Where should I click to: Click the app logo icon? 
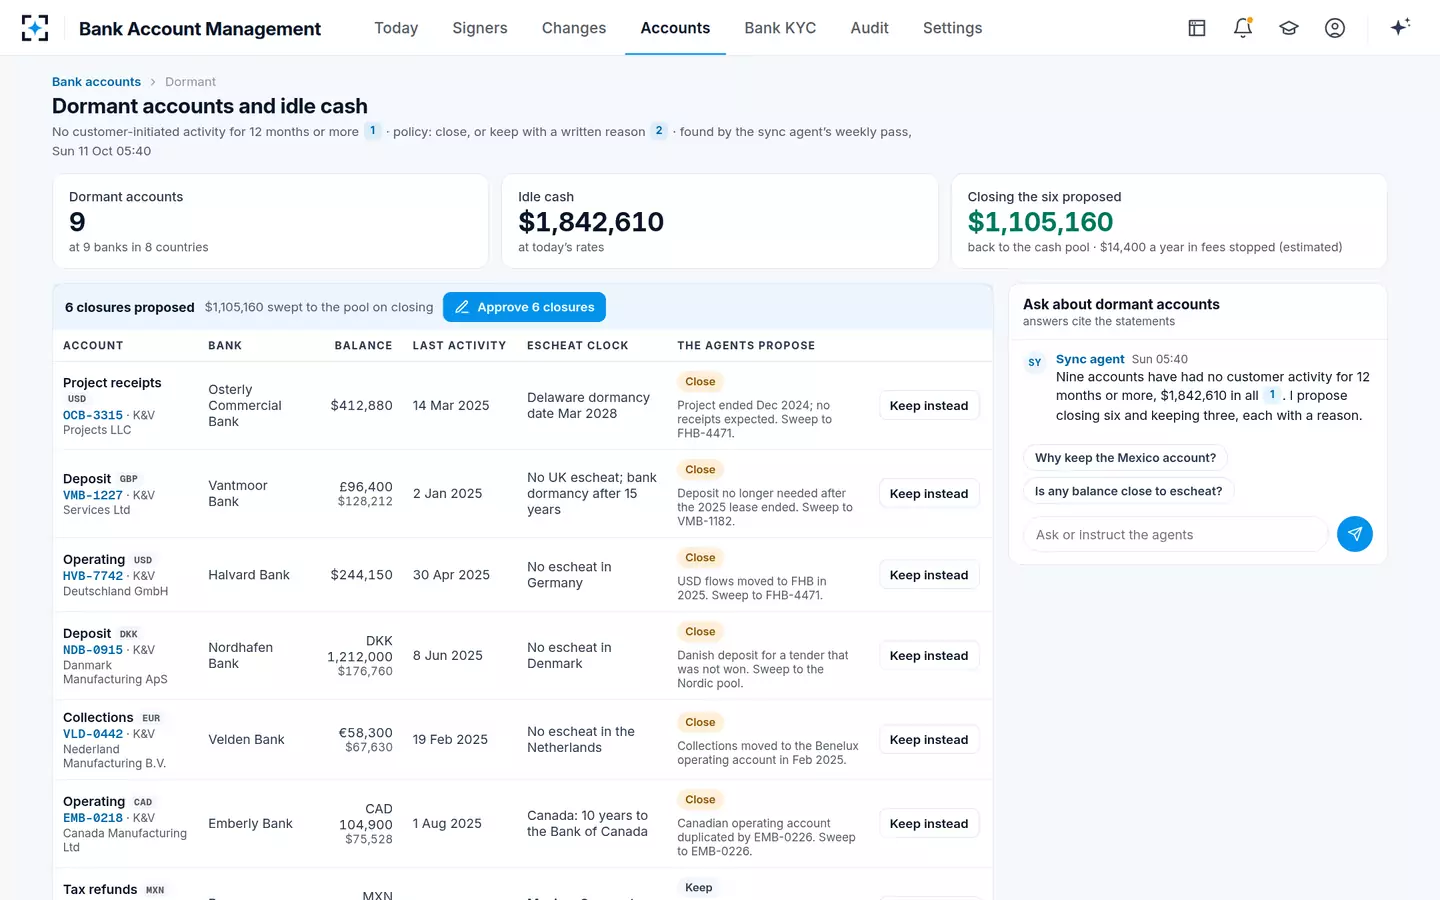[35, 28]
